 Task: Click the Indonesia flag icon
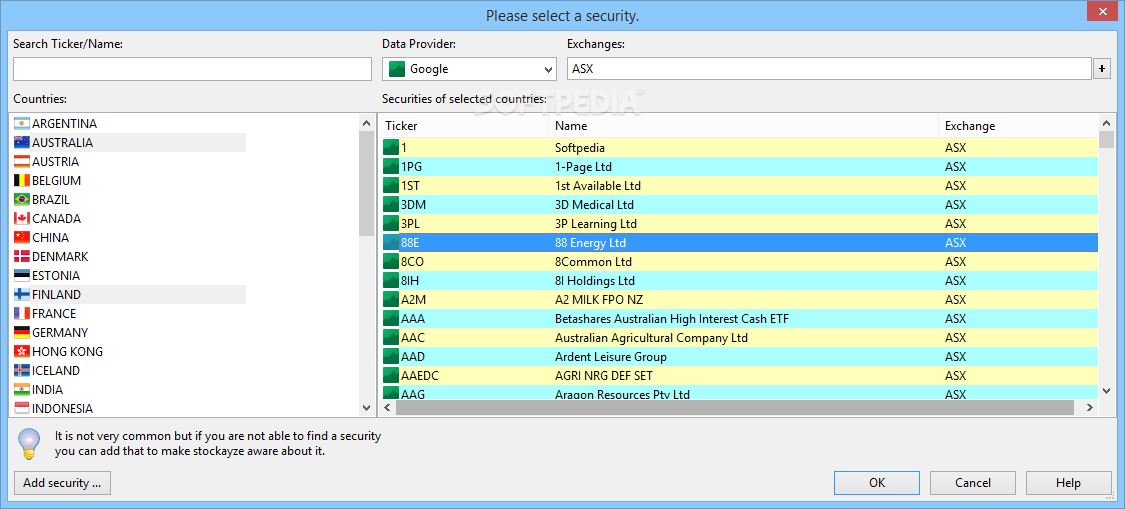tap(22, 408)
